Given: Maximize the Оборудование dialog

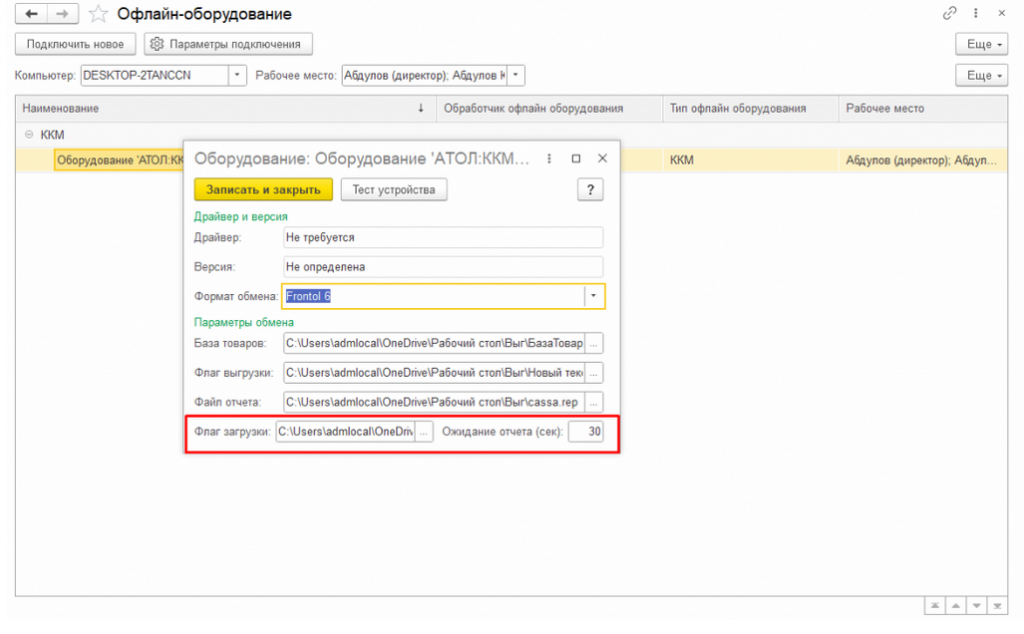Looking at the screenshot, I should pyautogui.click(x=576, y=159).
